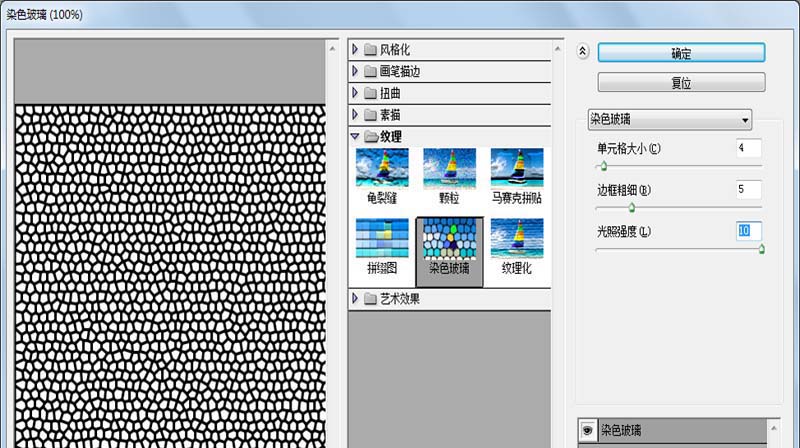Screen dimensions: 800x448
Task: Click the 扭曲 folder label
Action: (x=390, y=93)
